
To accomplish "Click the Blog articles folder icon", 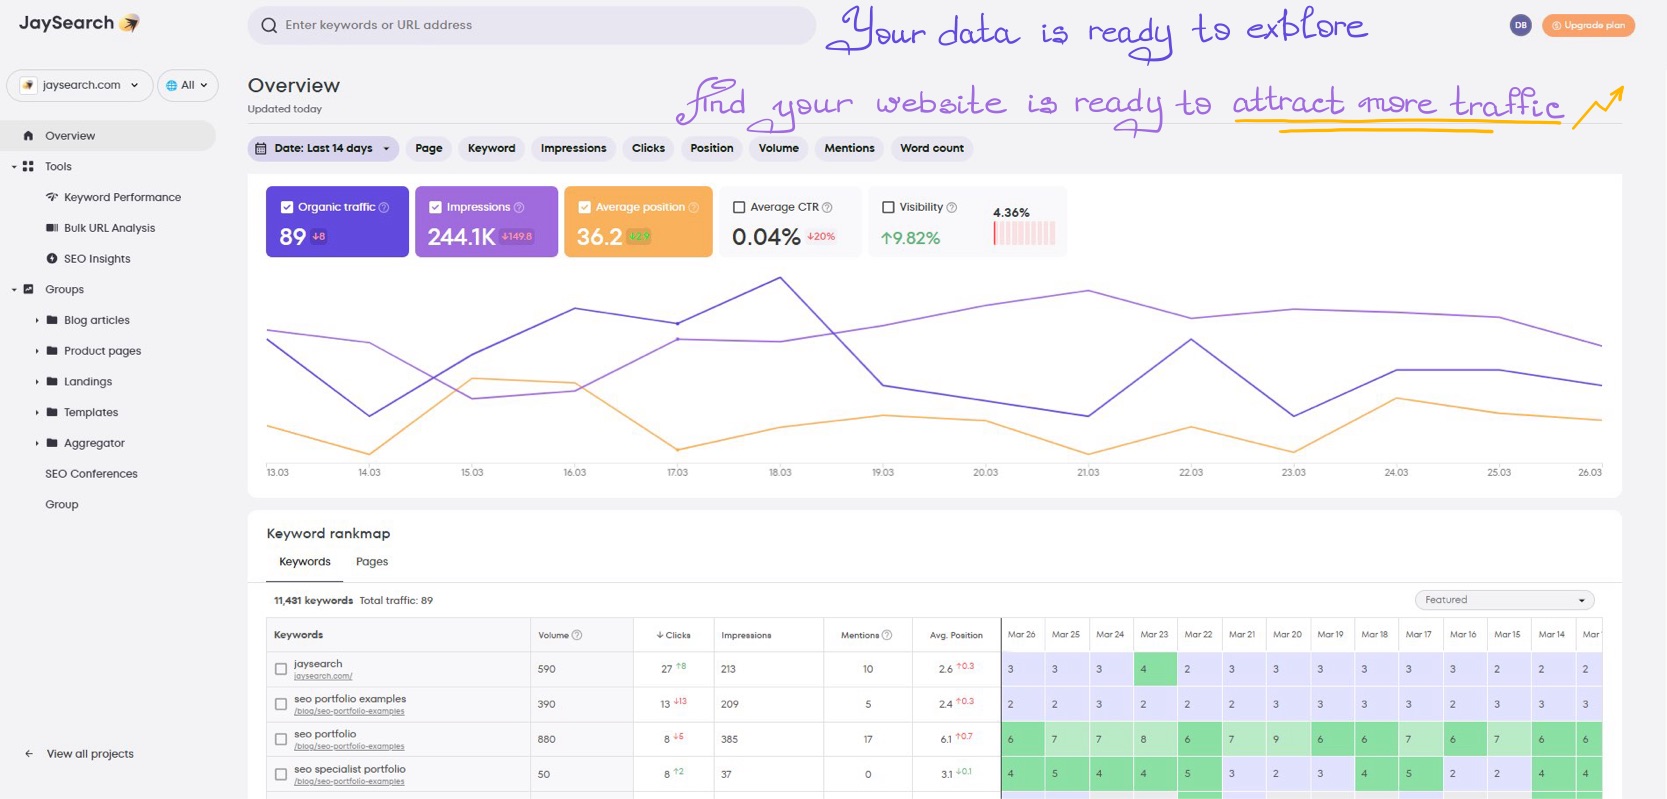I will click(x=52, y=320).
